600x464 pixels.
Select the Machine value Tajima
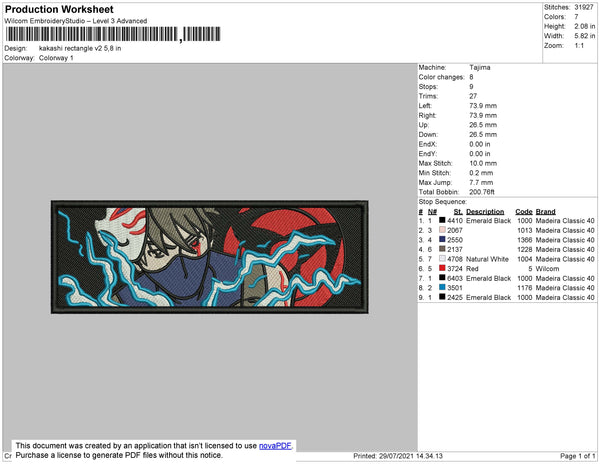(x=480, y=67)
